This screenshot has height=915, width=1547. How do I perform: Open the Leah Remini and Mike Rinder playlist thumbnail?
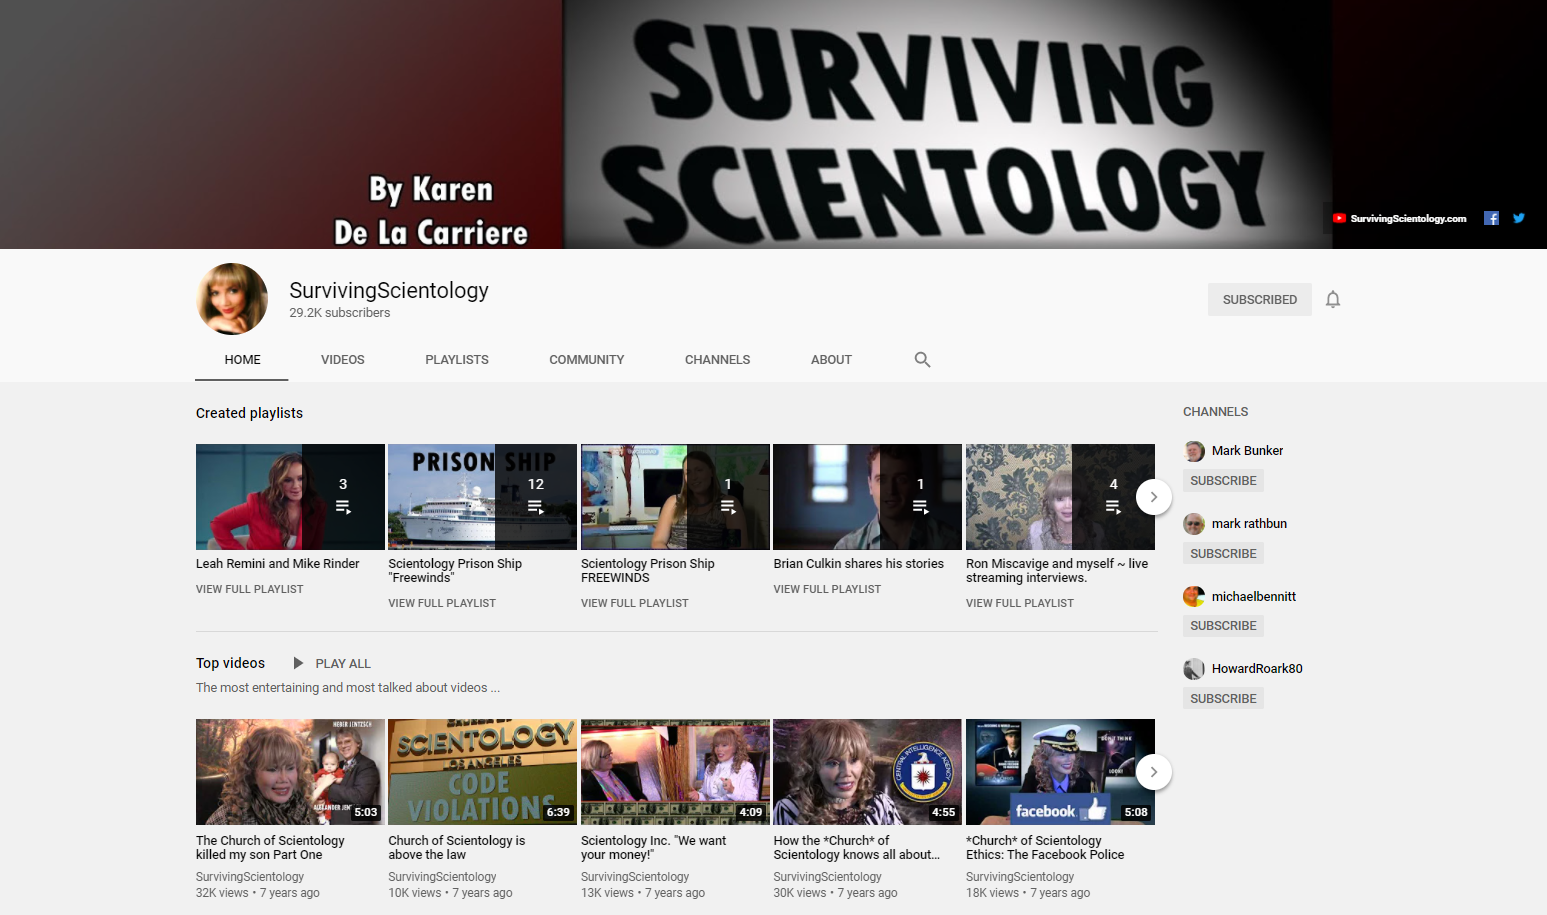[290, 497]
